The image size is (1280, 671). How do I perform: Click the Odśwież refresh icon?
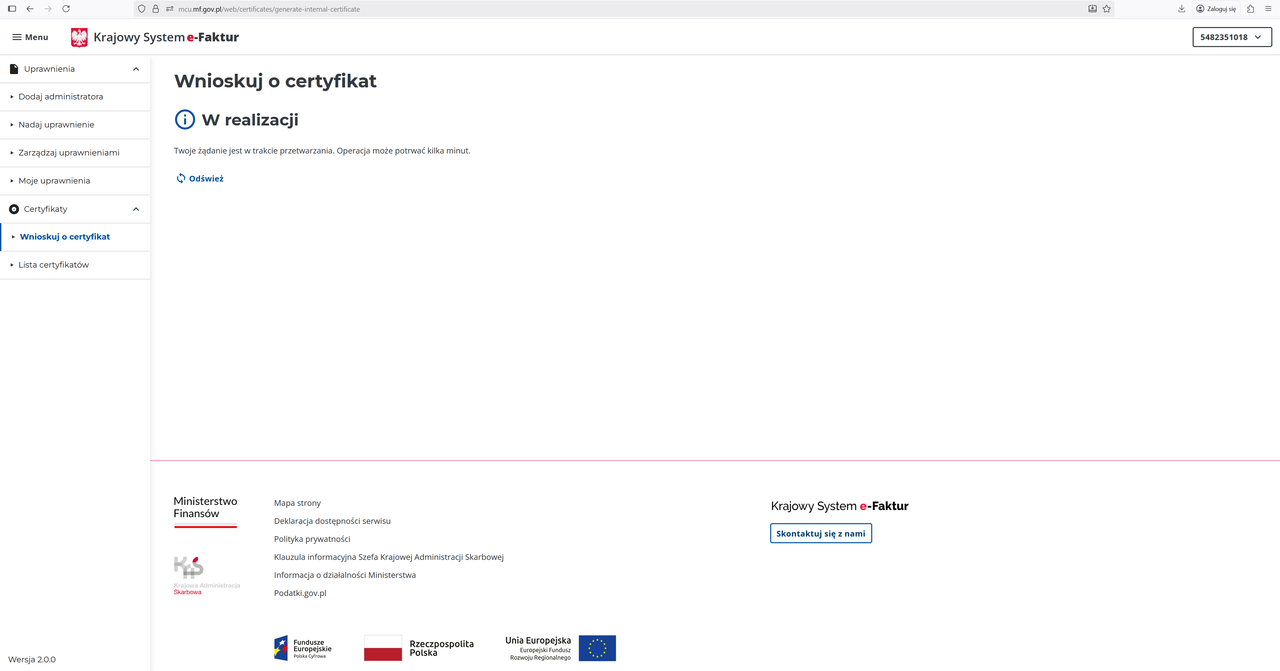coord(181,179)
